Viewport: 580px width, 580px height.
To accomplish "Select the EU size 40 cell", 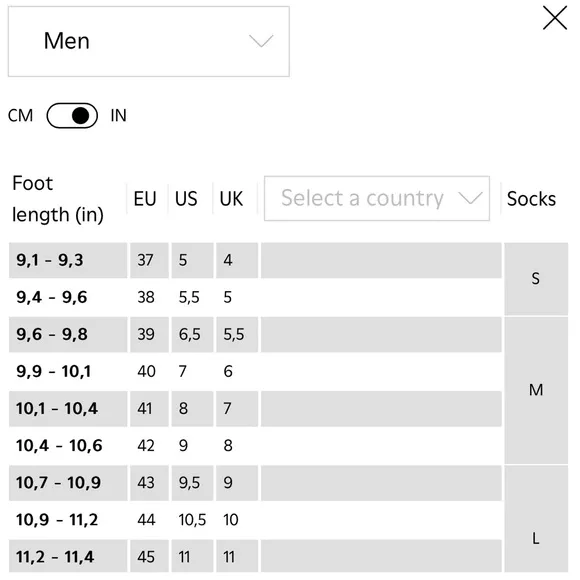I will 146,371.
